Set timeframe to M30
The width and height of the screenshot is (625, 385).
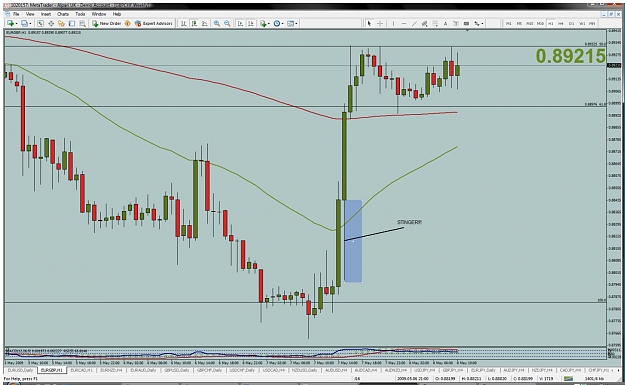coord(540,24)
